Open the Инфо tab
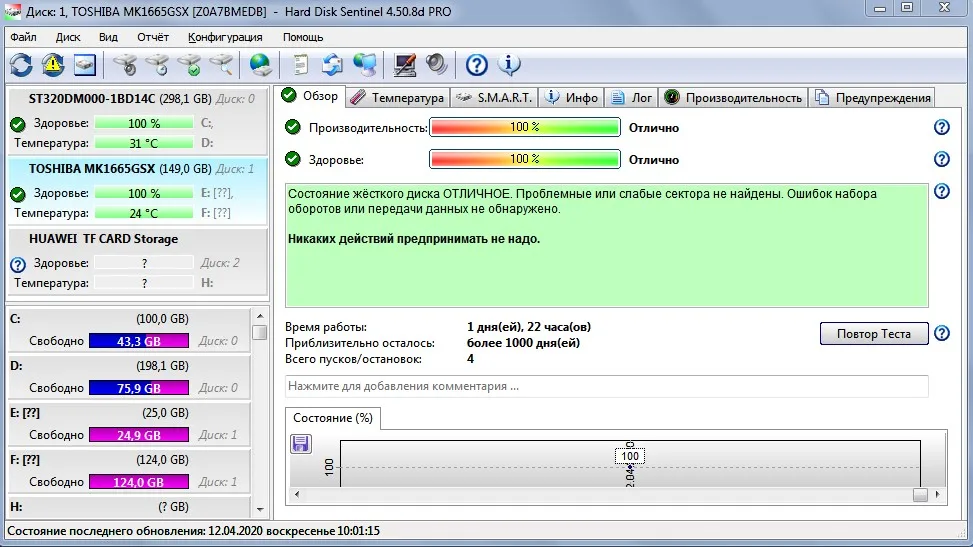Screen dimensions: 973x547 [x=572, y=97]
